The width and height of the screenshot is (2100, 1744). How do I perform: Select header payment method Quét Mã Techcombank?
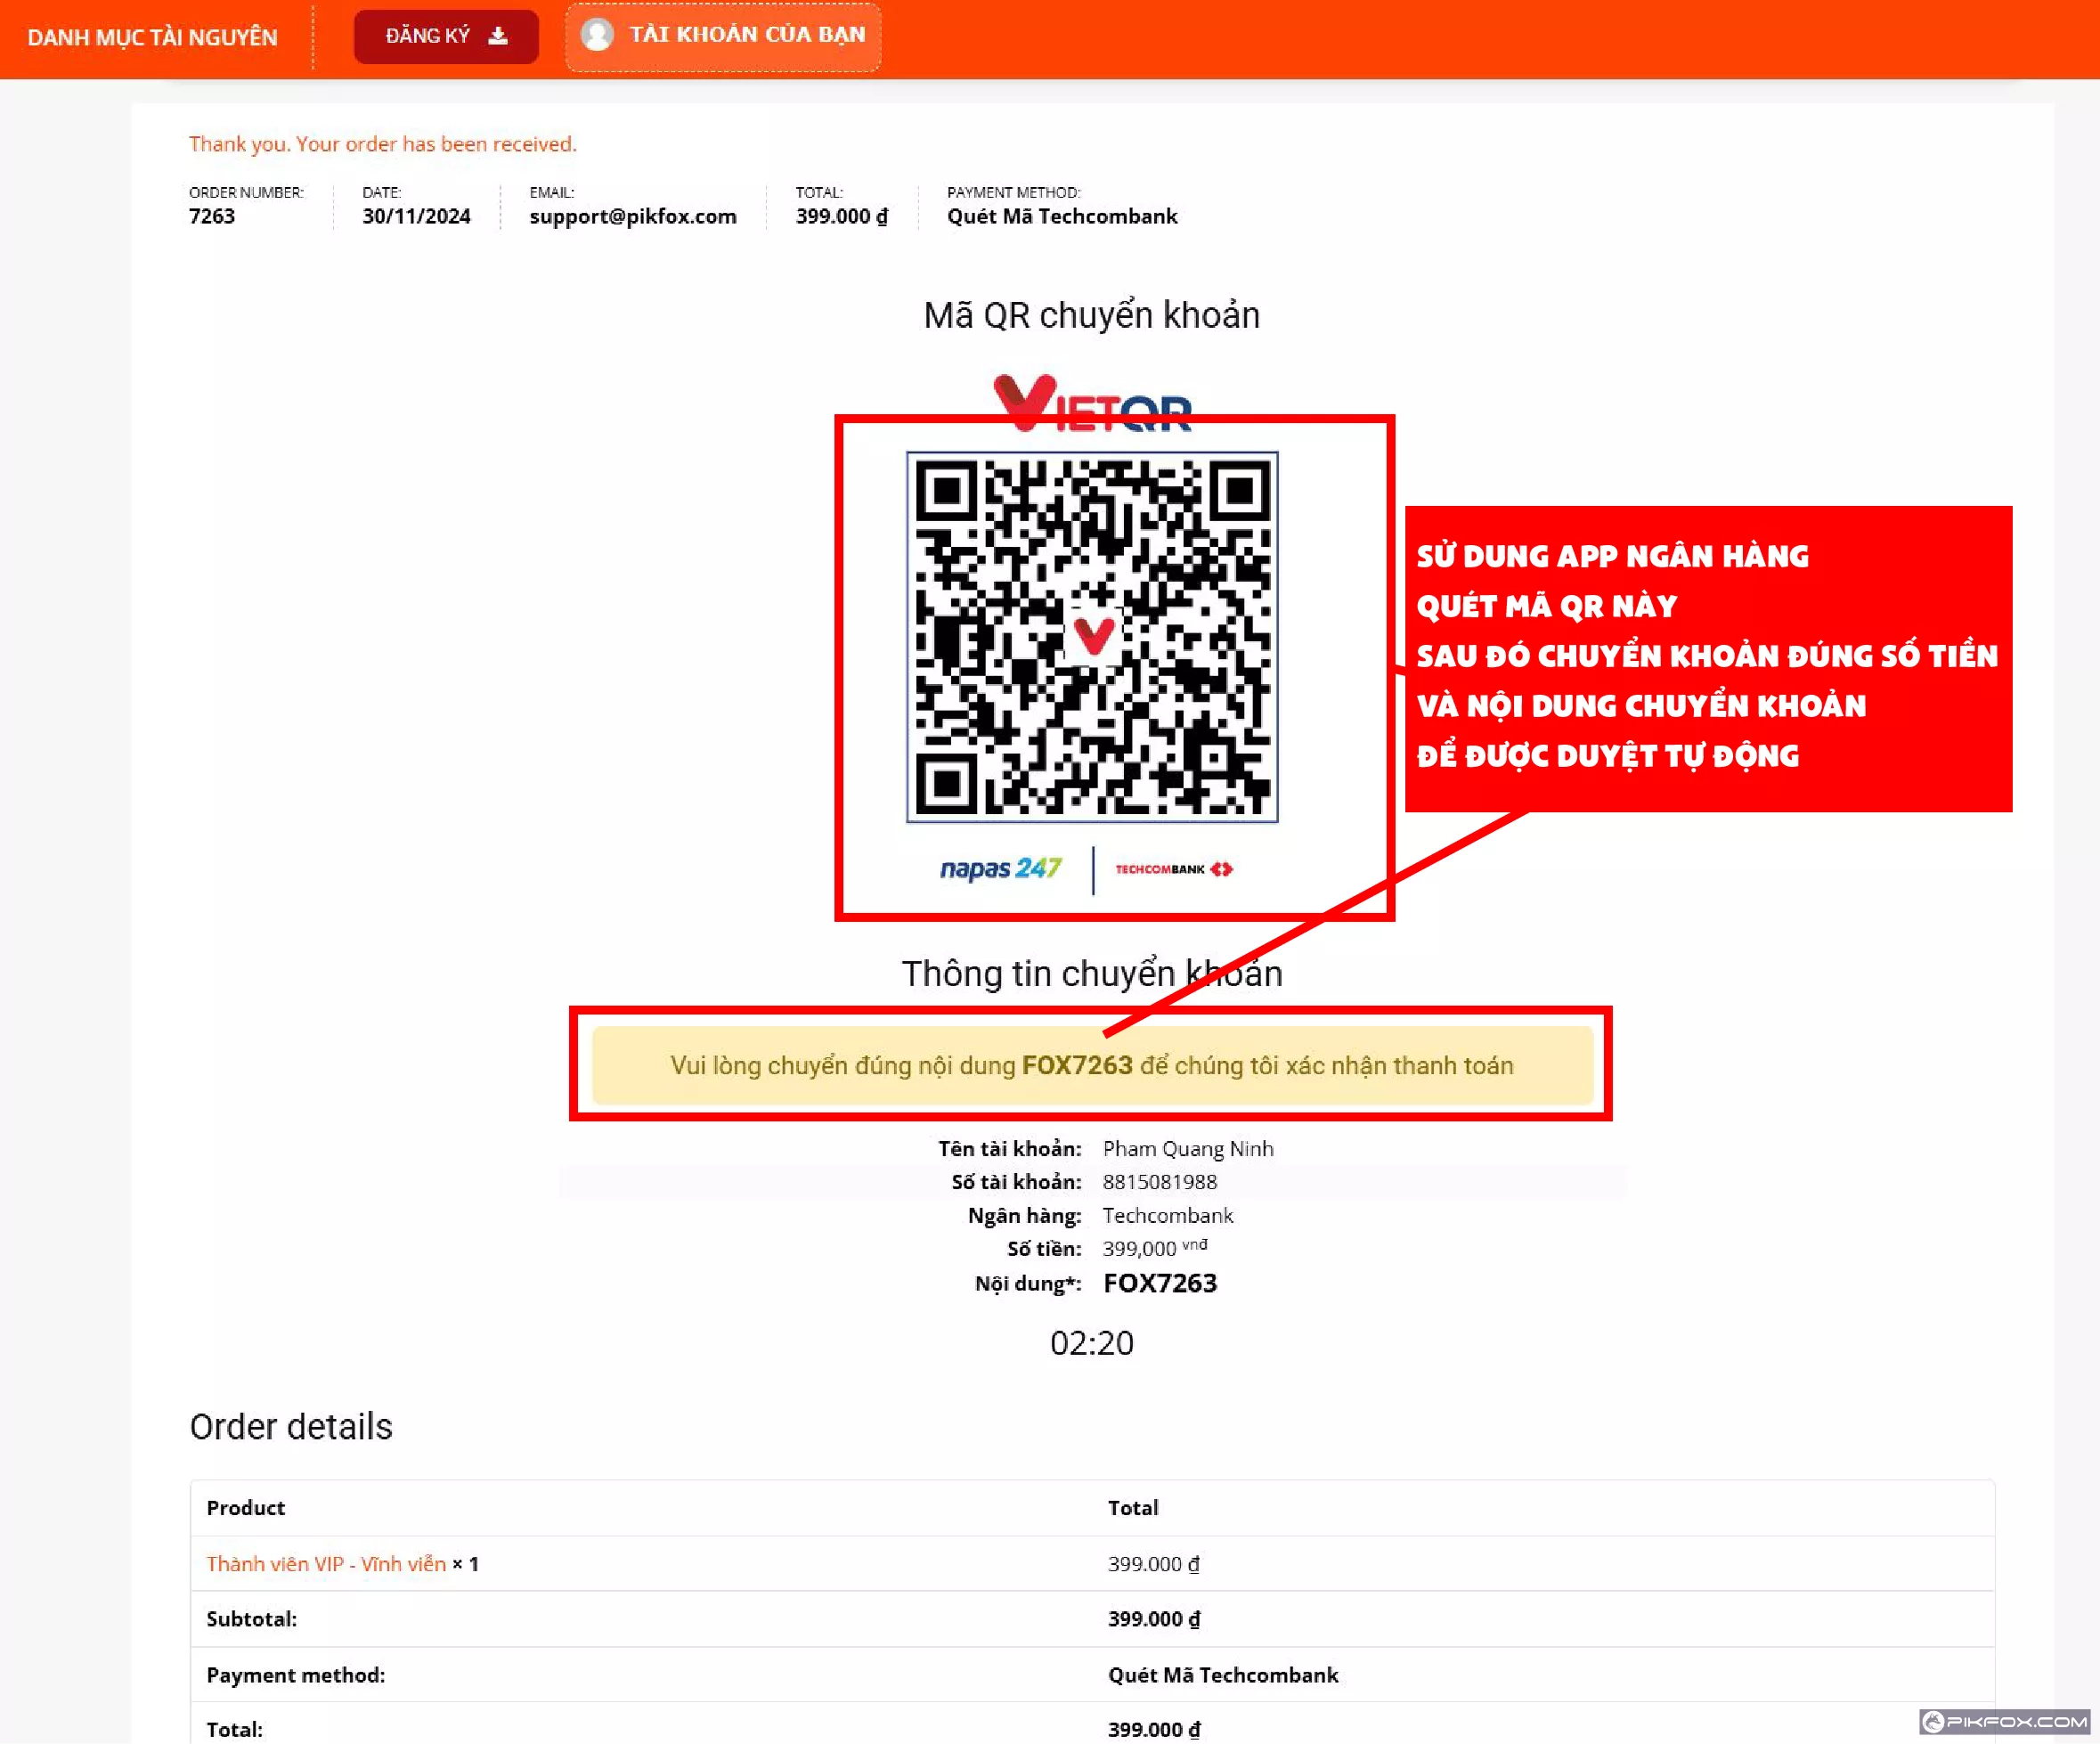coord(1062,217)
